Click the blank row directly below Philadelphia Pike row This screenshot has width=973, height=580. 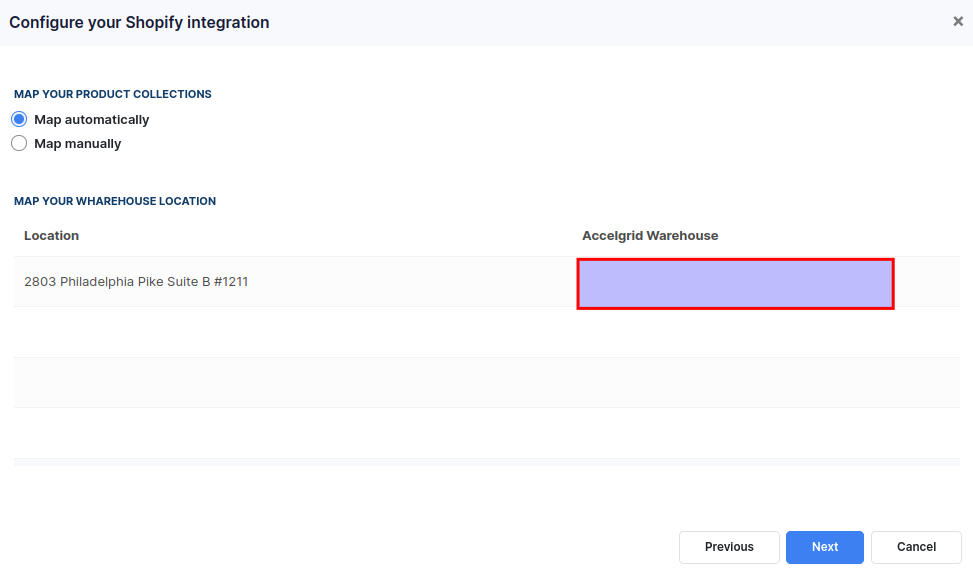(x=486, y=332)
